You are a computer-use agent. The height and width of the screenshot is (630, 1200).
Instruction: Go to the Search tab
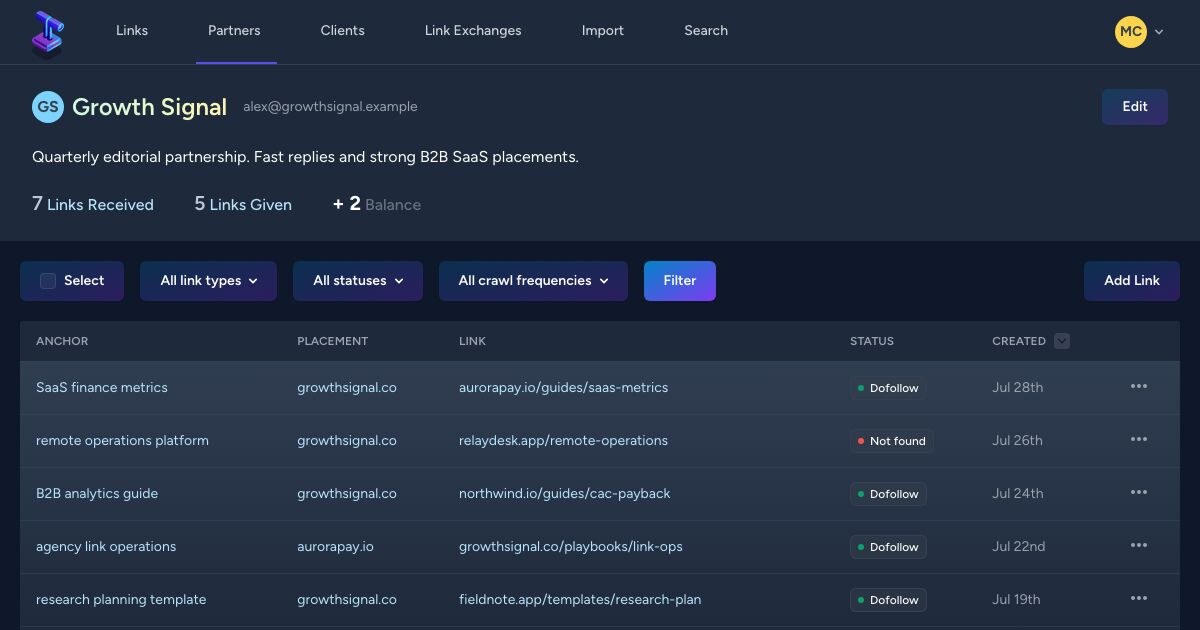click(x=706, y=31)
